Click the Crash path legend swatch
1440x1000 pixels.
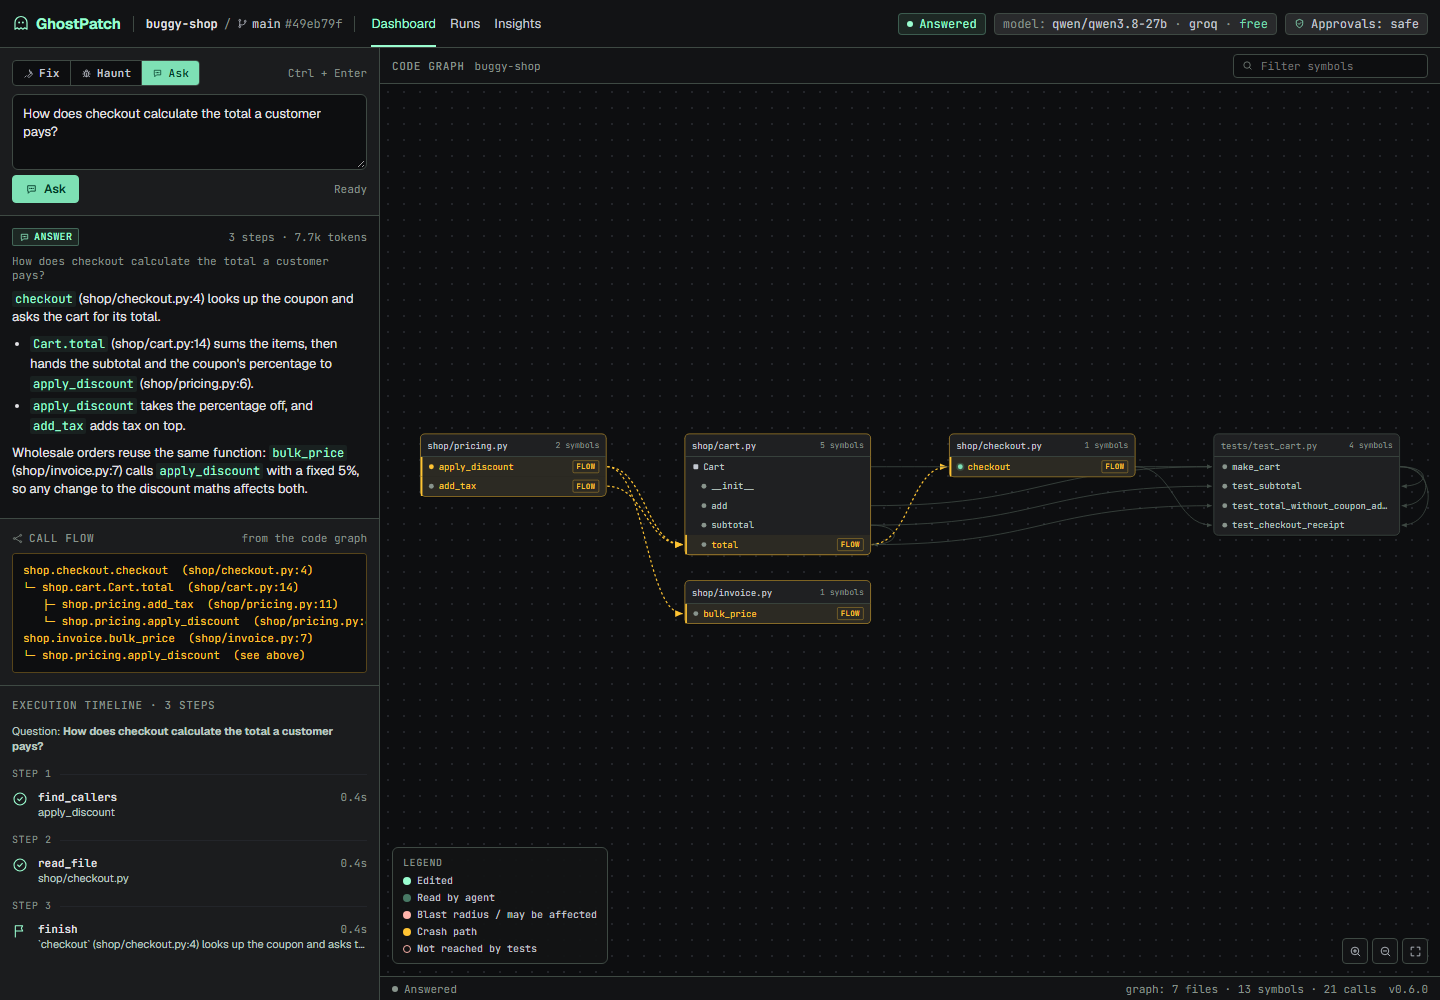point(407,932)
